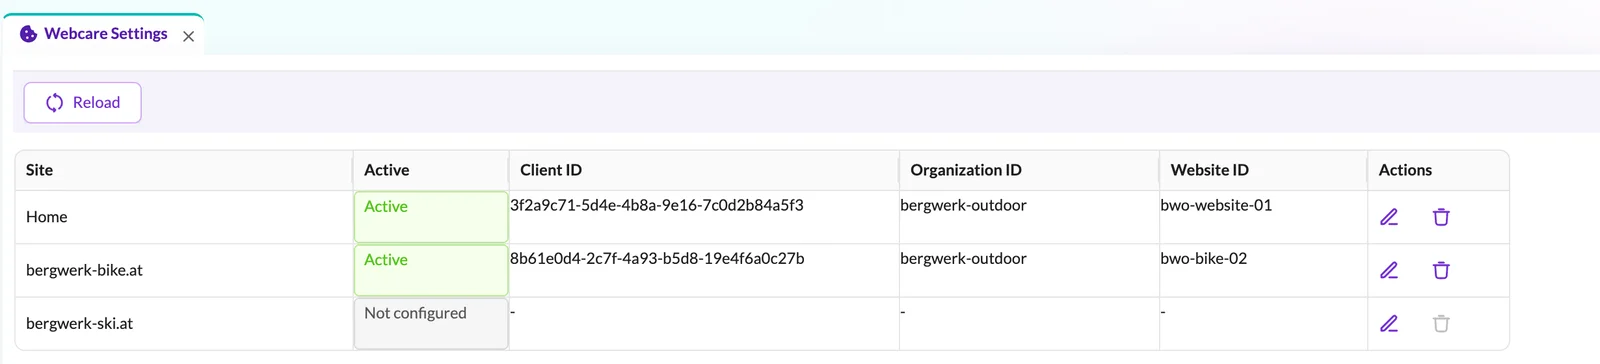The image size is (1600, 364).
Task: Click bergwerk-outdoor organization in Home row
Action: point(963,205)
